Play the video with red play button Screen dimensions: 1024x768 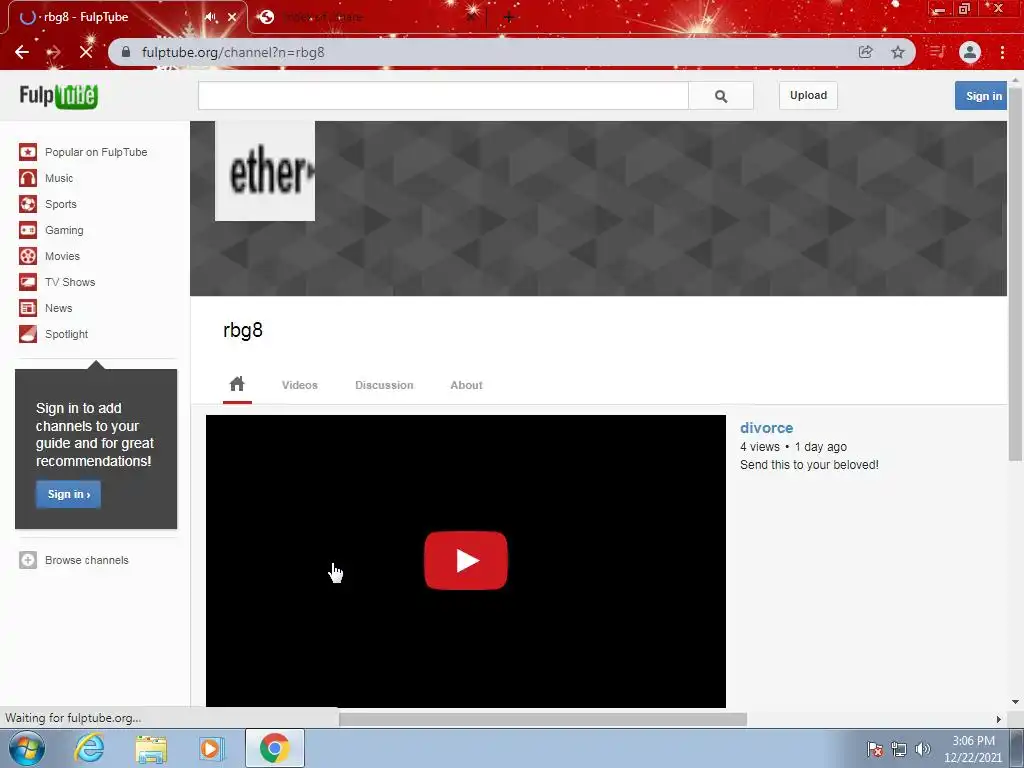(466, 560)
